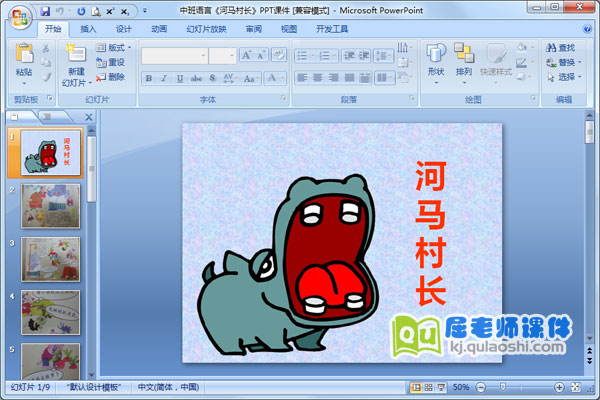This screenshot has width=600, height=400.
Task: Copy selection using copy icon
Action: 46,62
